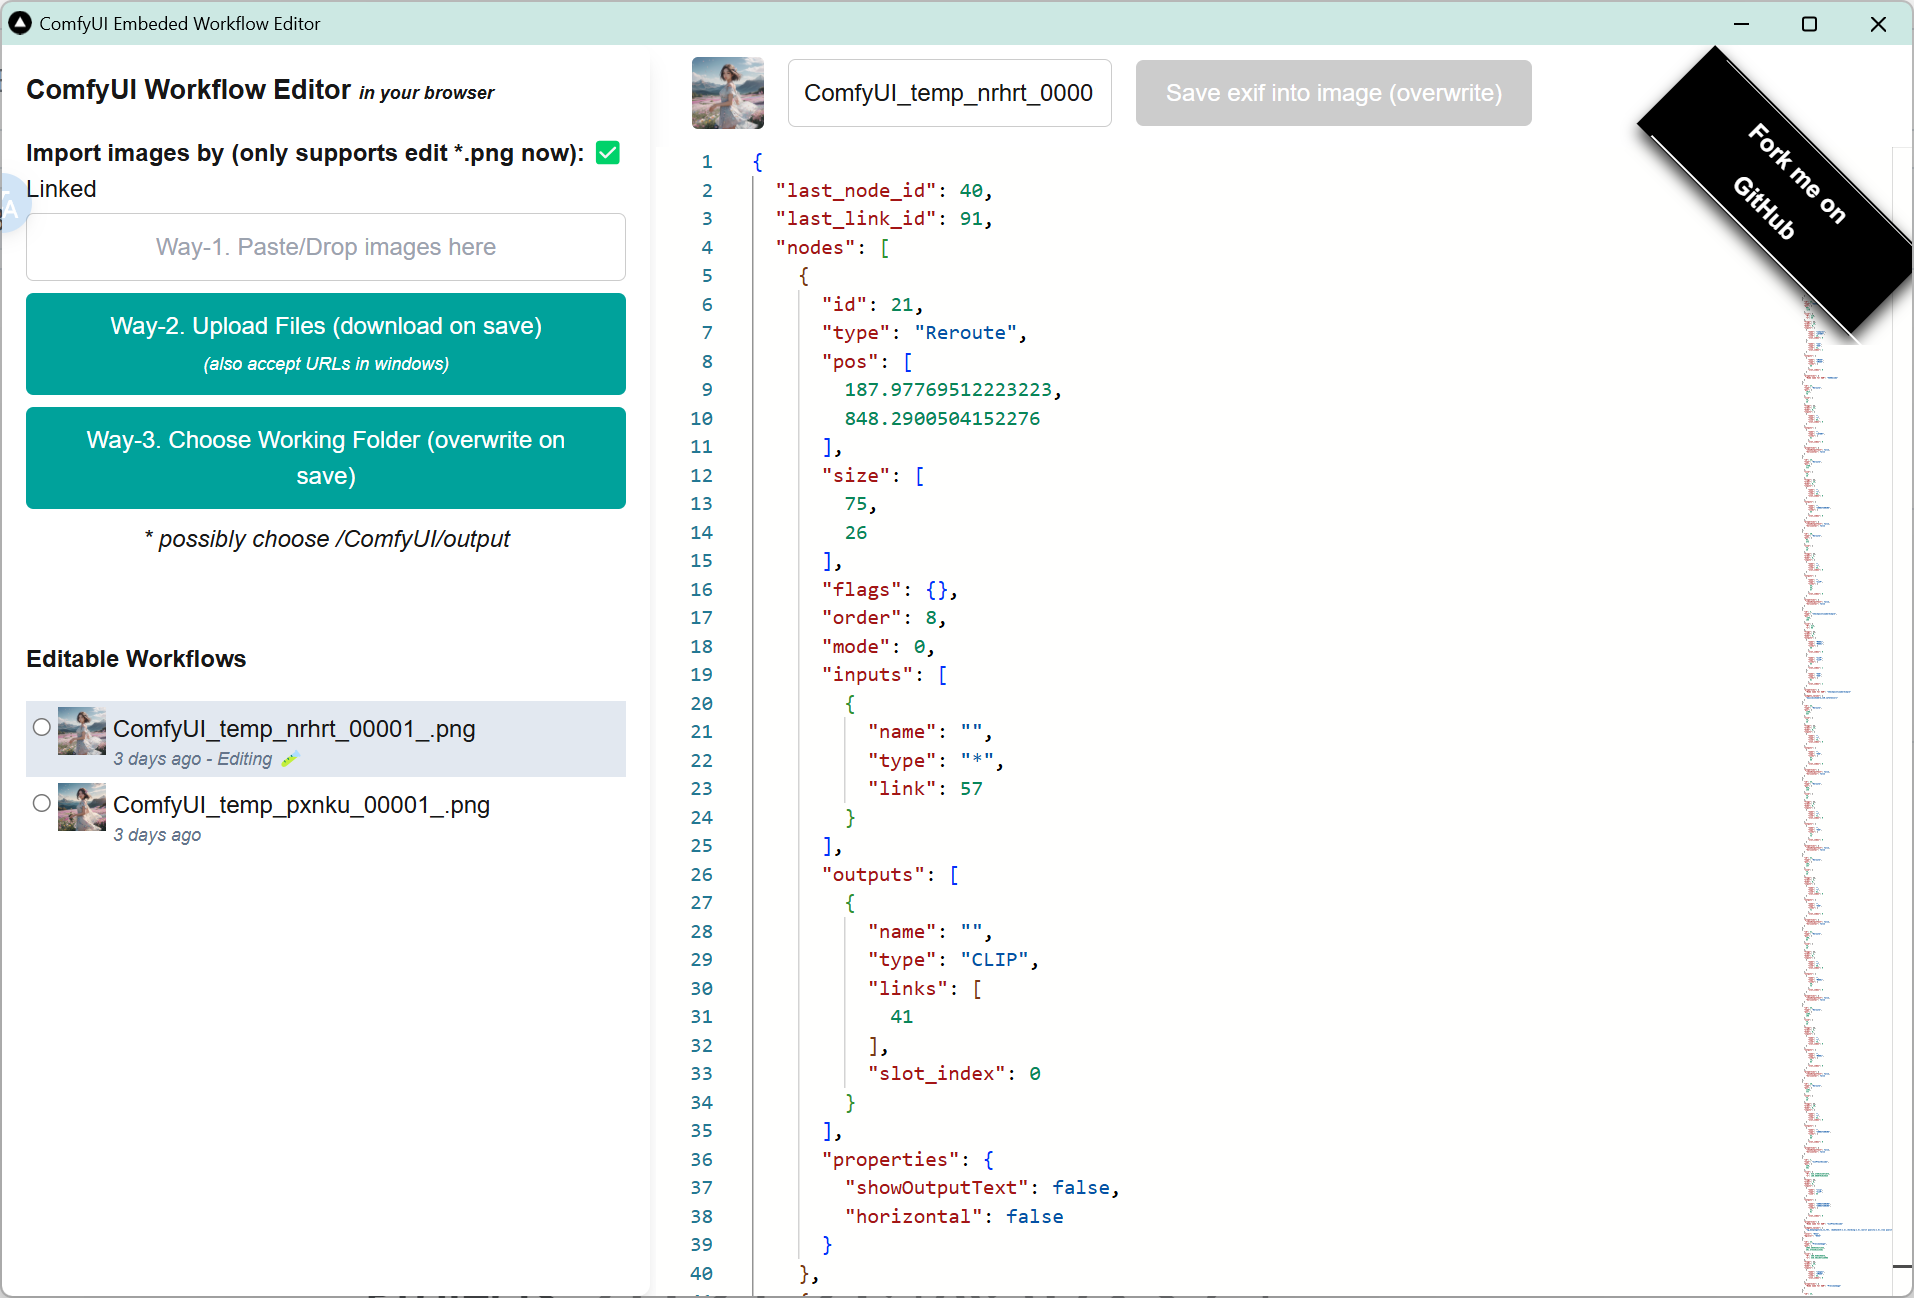Click the value 848.2900504152276

pos(942,419)
